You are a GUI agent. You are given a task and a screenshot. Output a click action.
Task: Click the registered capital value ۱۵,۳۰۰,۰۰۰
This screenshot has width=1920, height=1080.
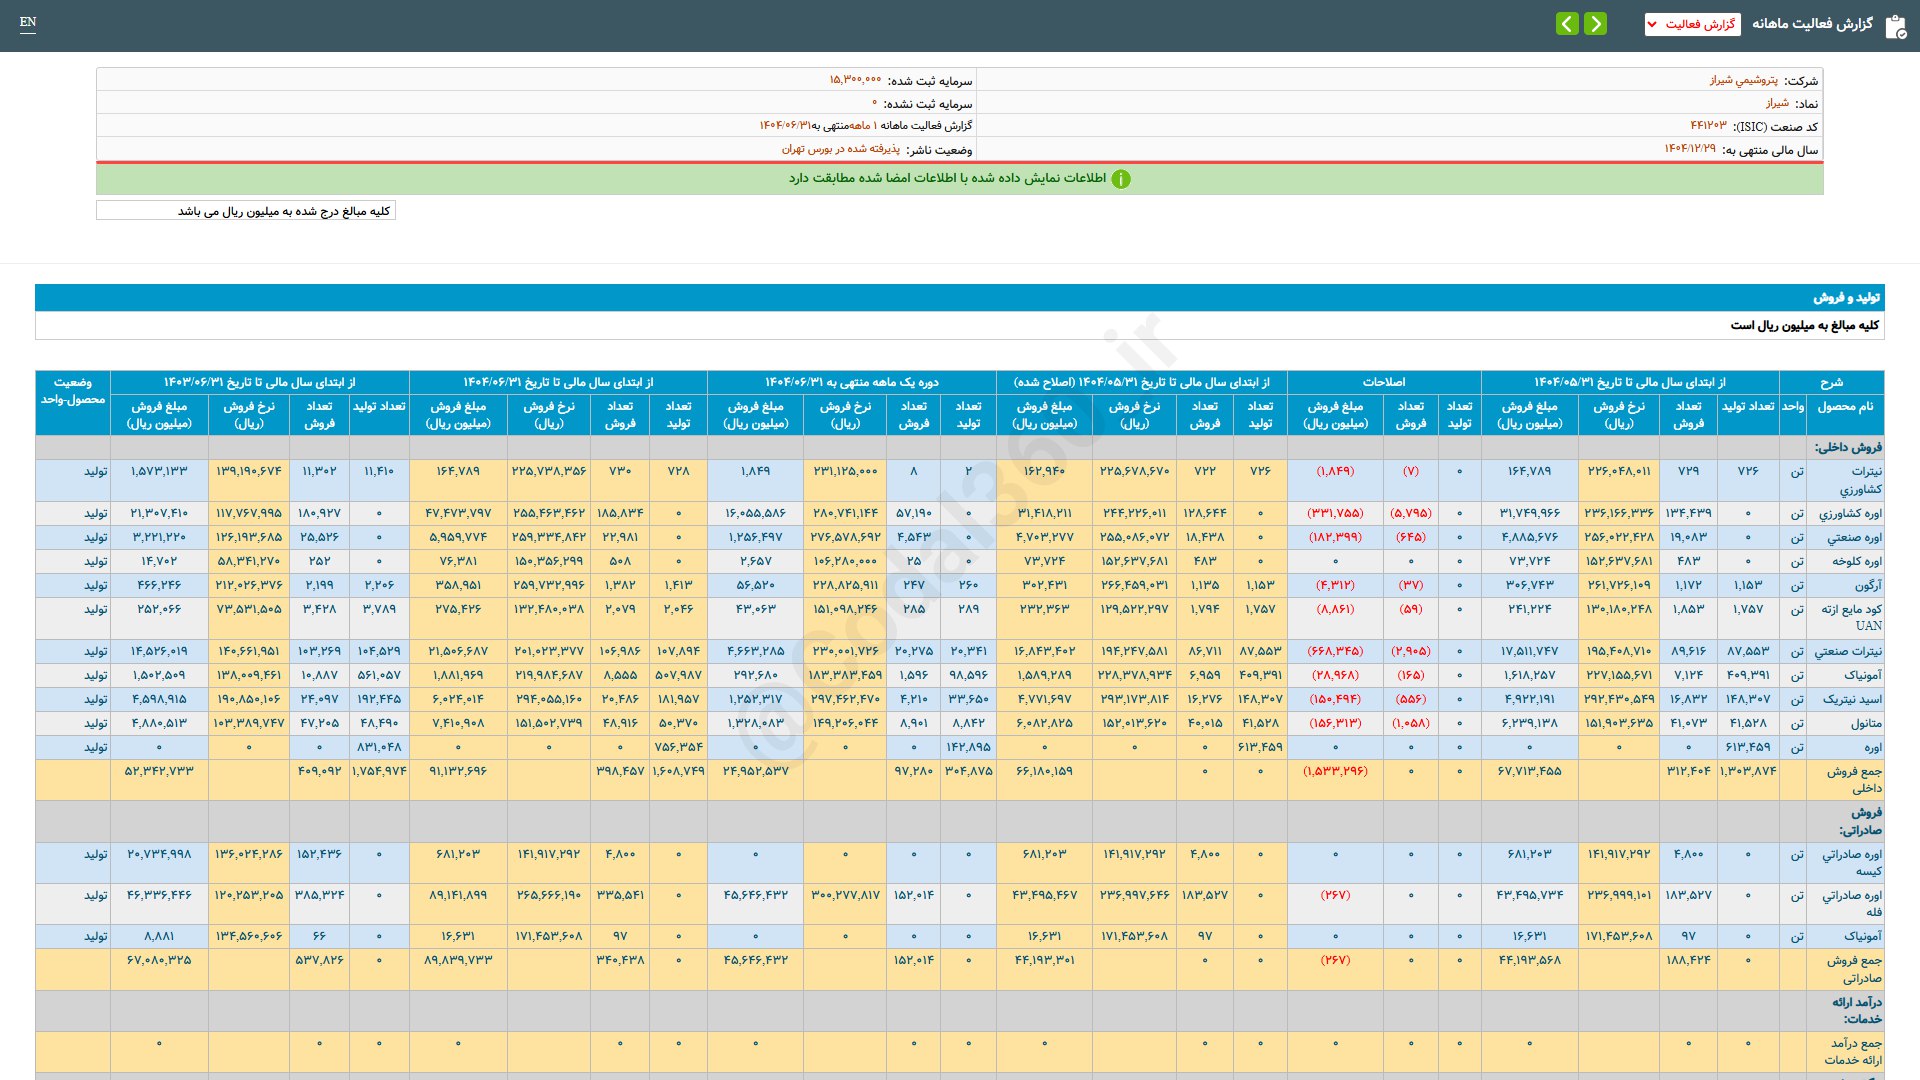tap(855, 80)
